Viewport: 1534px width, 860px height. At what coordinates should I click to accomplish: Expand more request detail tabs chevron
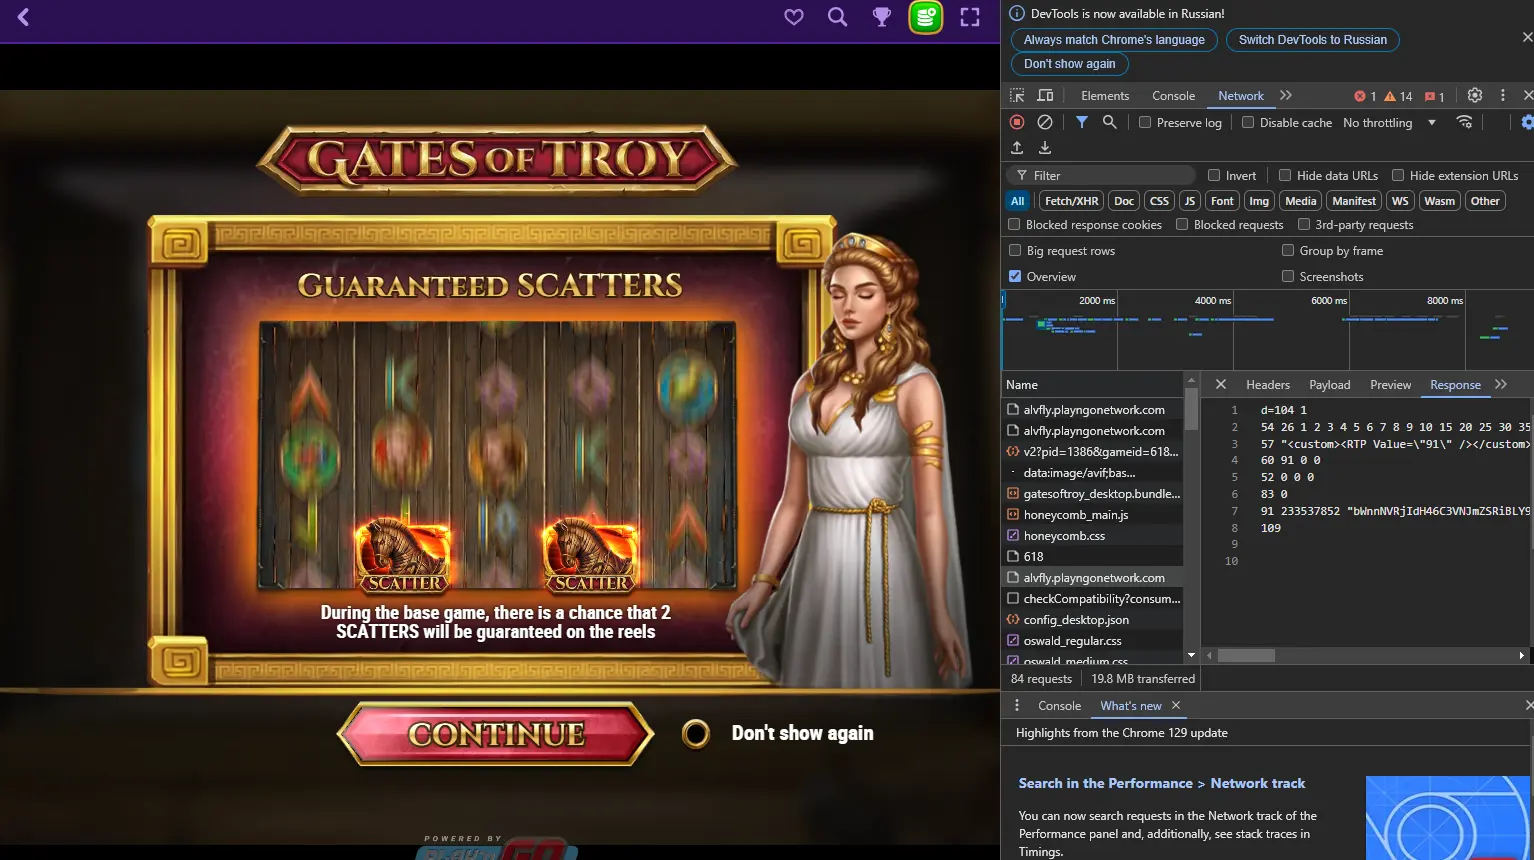[1501, 384]
